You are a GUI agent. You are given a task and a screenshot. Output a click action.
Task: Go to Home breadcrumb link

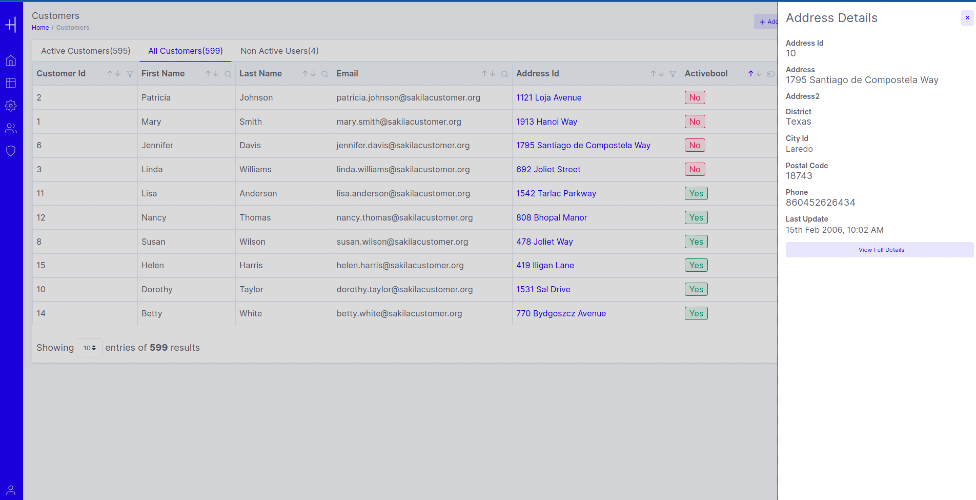pos(40,27)
